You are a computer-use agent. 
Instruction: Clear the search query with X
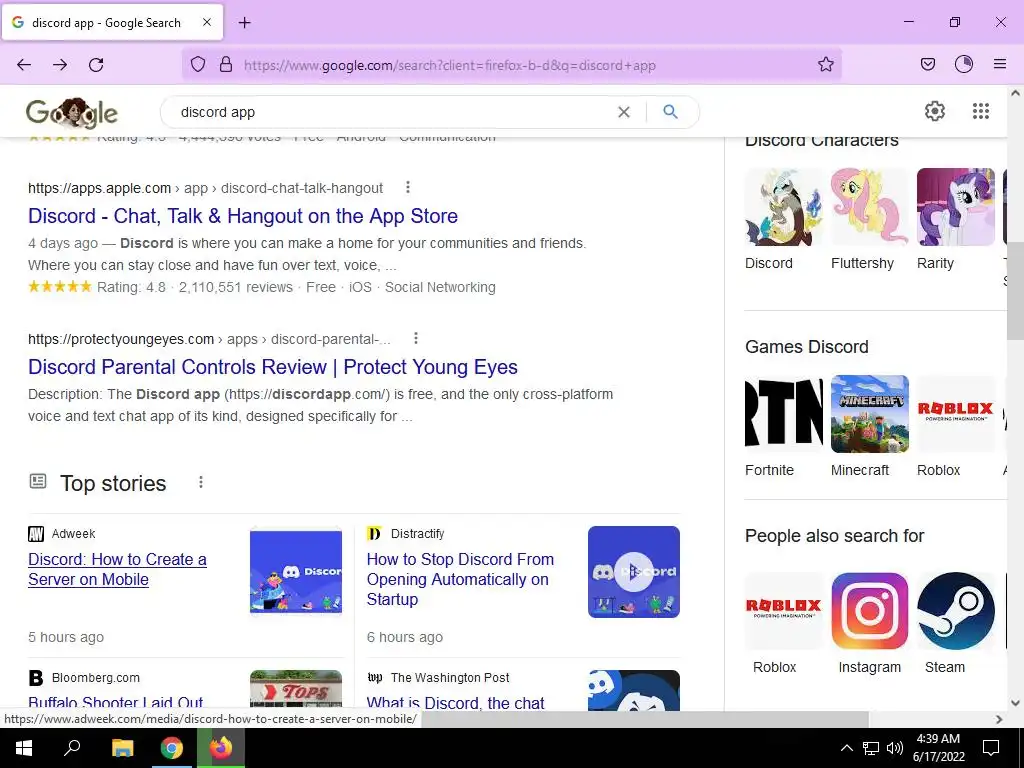[624, 112]
